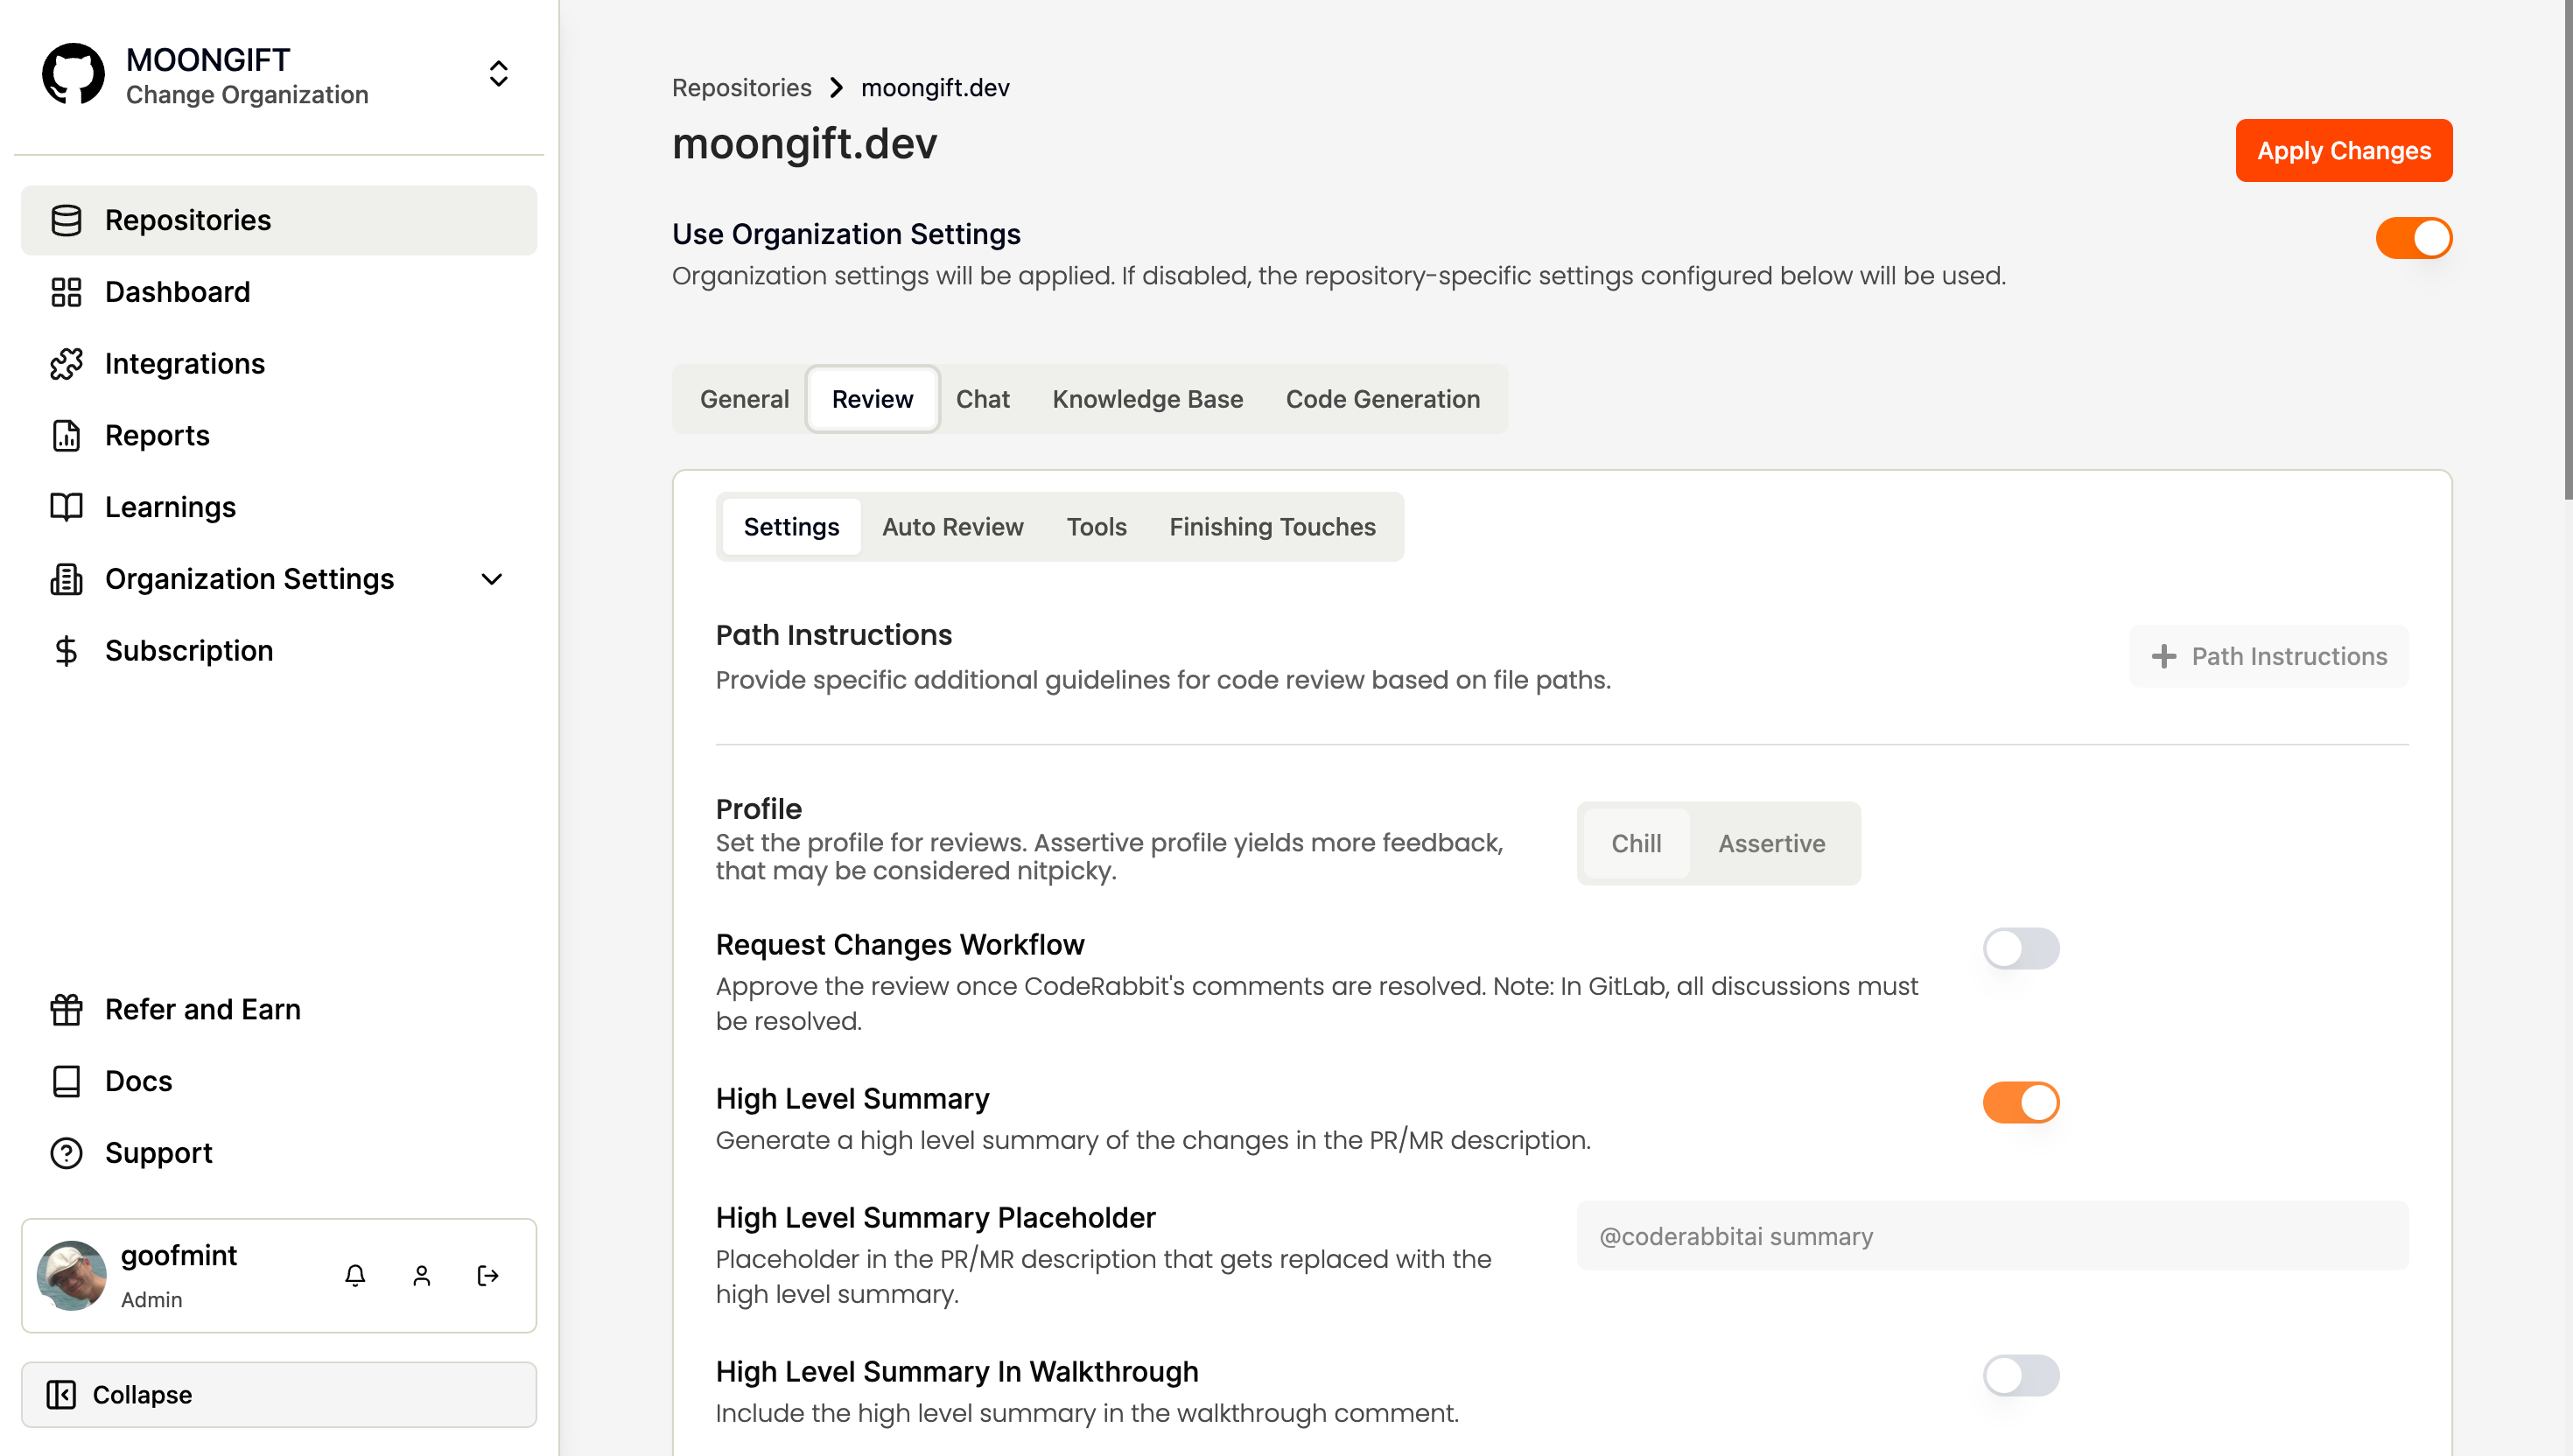The width and height of the screenshot is (2573, 1456).
Task: Turn off High Level Summary toggle
Action: 2020,1102
